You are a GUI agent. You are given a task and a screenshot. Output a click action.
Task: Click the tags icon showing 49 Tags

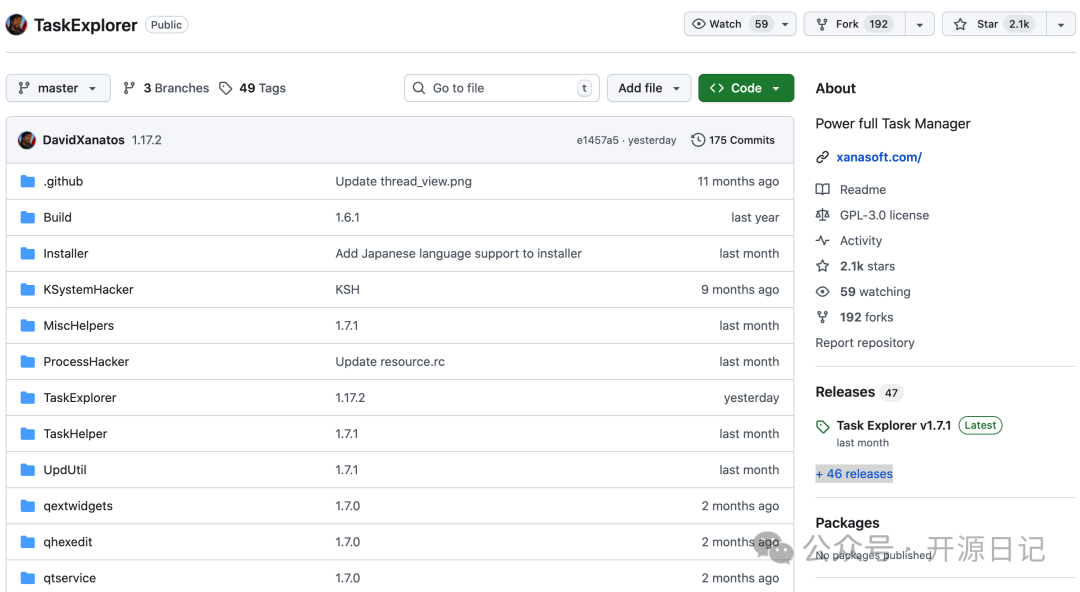tap(226, 88)
